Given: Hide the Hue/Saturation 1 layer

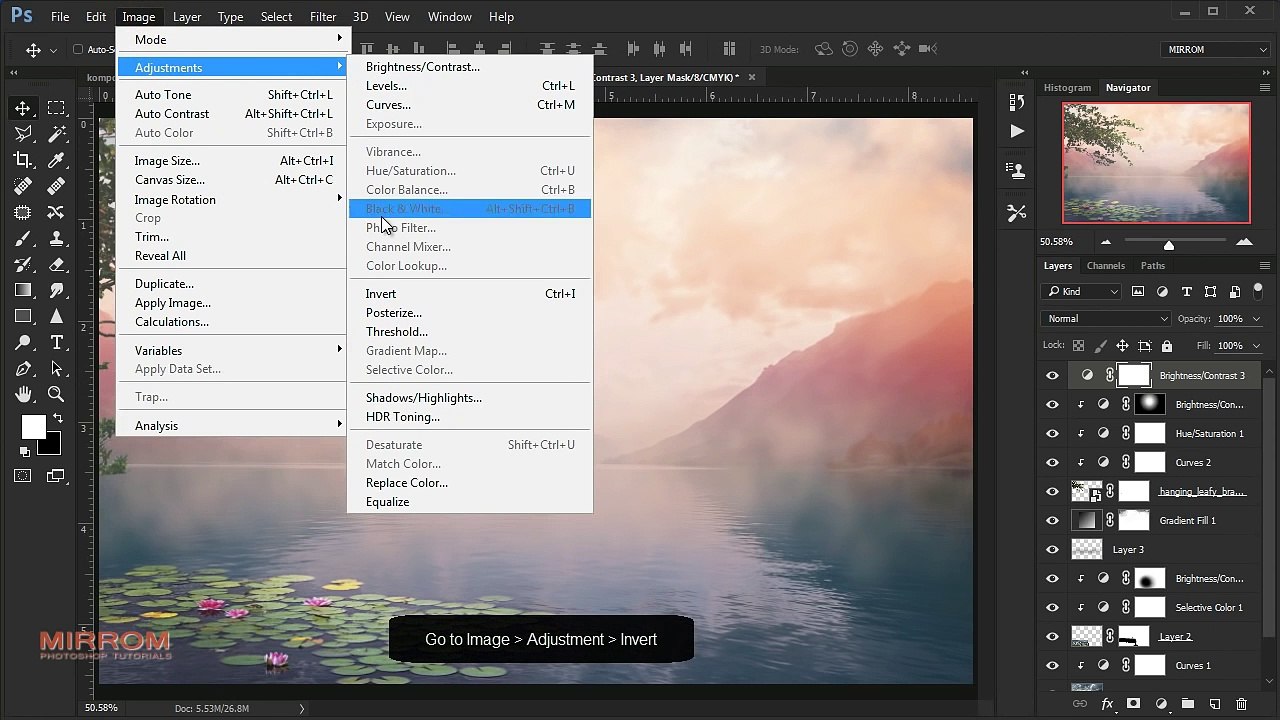Looking at the screenshot, I should tap(1052, 434).
